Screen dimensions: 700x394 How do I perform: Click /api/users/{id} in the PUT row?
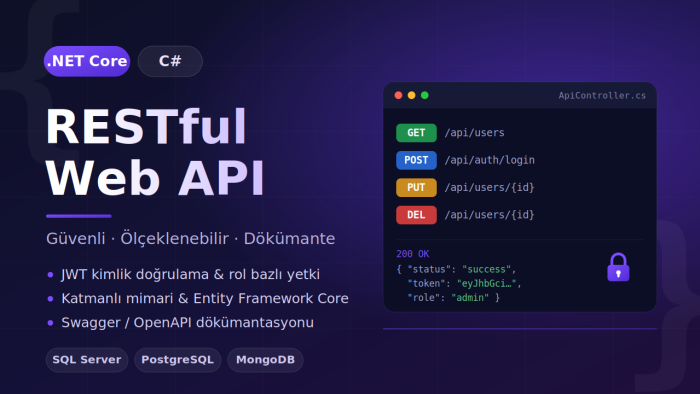point(490,187)
